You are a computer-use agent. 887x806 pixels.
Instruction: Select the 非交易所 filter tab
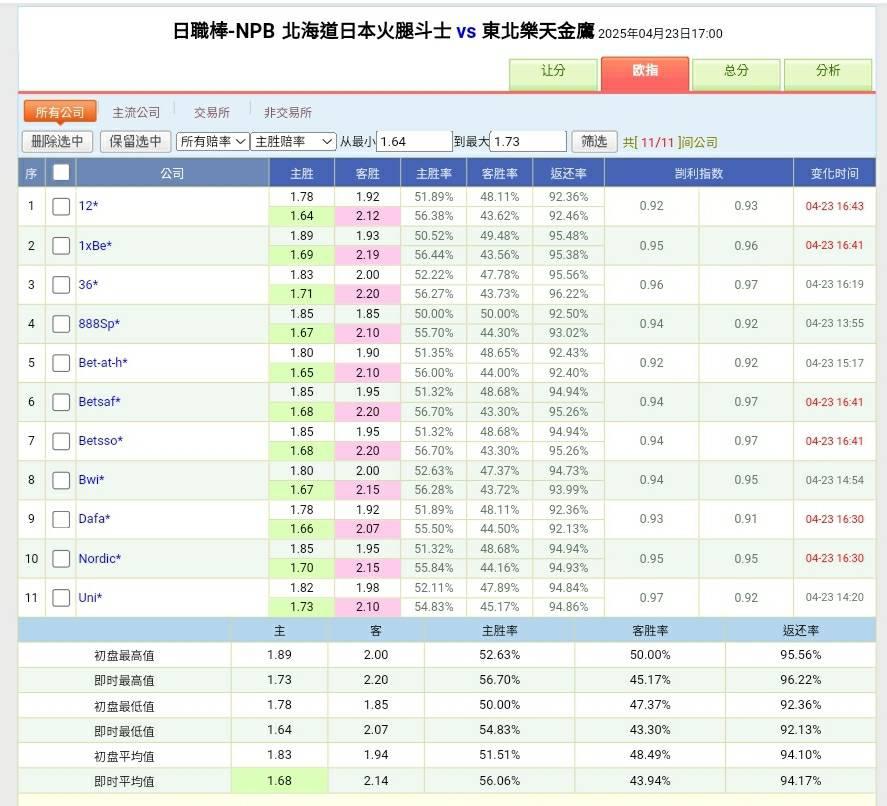[287, 113]
